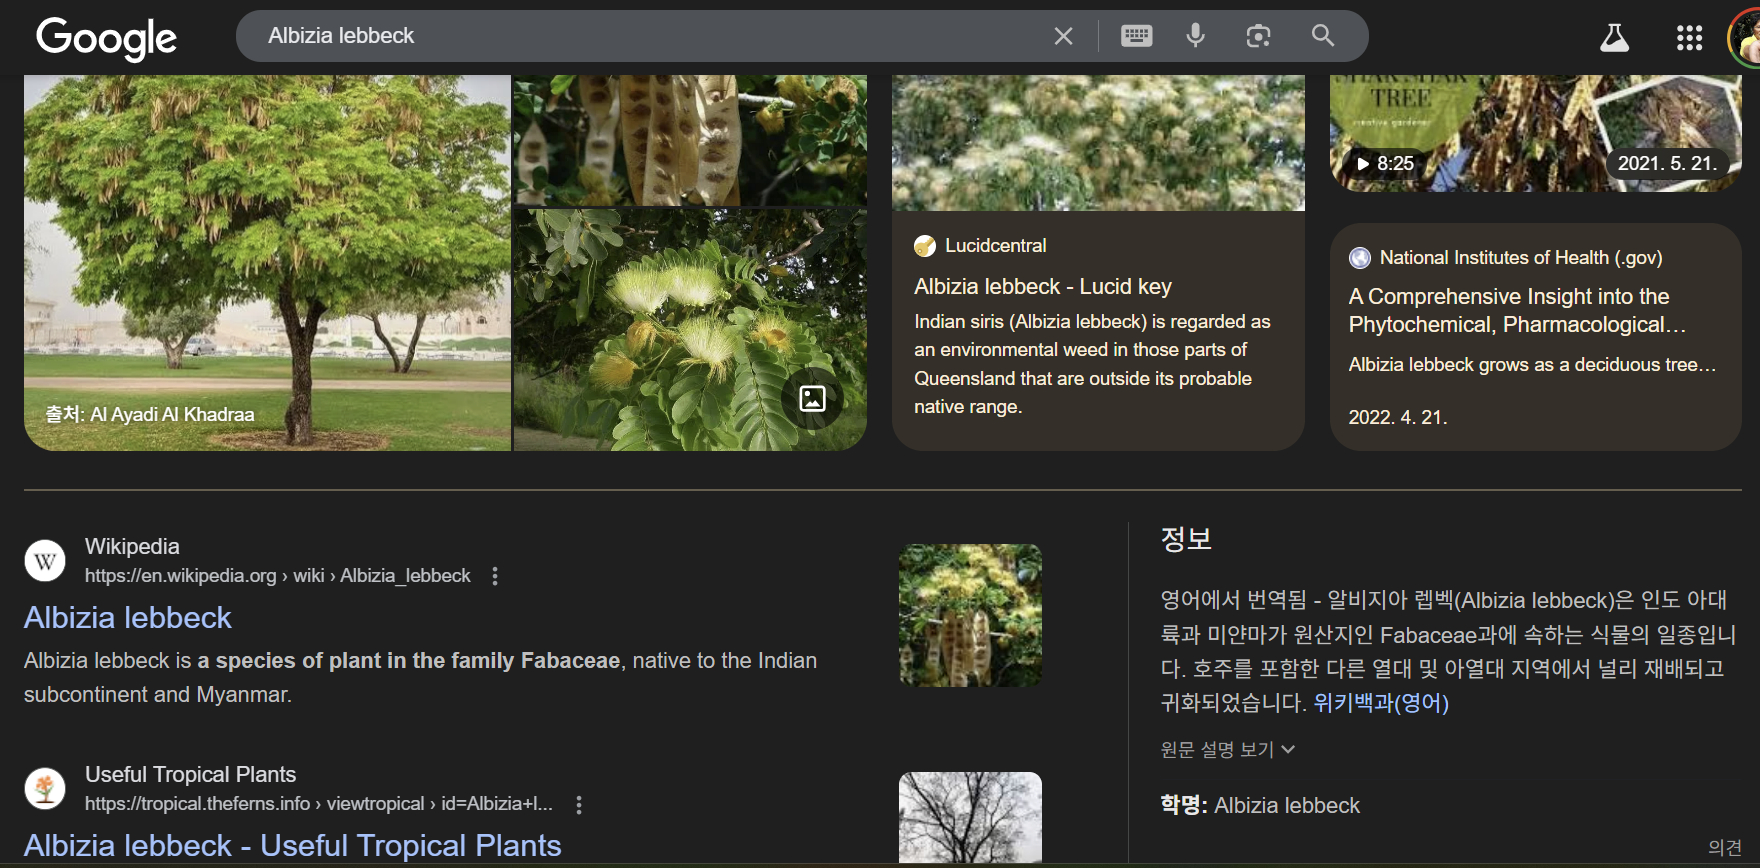Open the Useful Tropical Plants result thumbnail

(970, 817)
